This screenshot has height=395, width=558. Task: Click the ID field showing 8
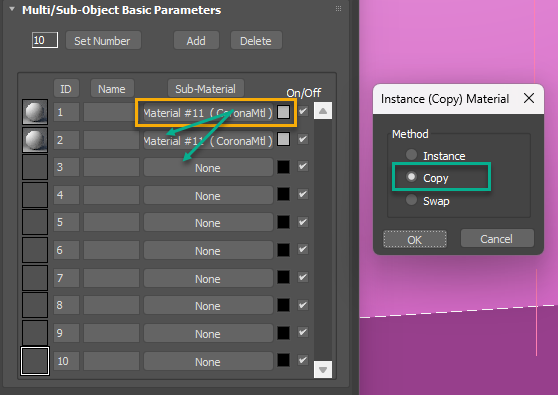(x=66, y=305)
